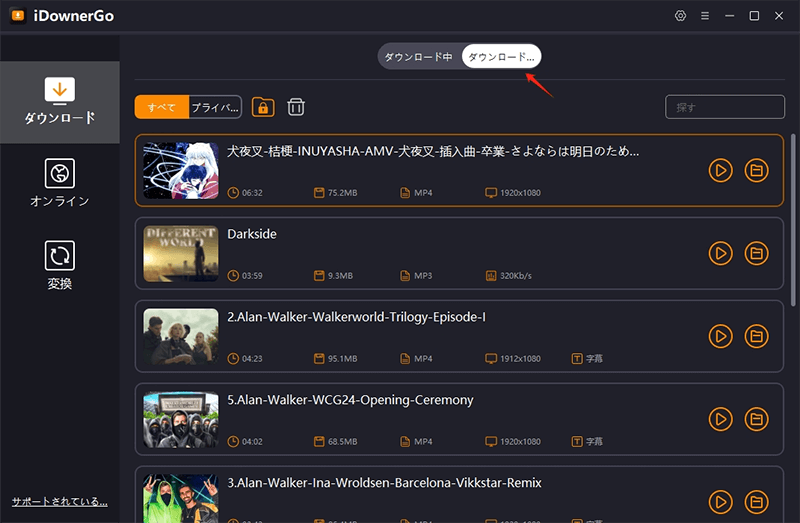Click the Darkside album thumbnail
Image resolution: width=800 pixels, height=523 pixels.
pyautogui.click(x=181, y=253)
